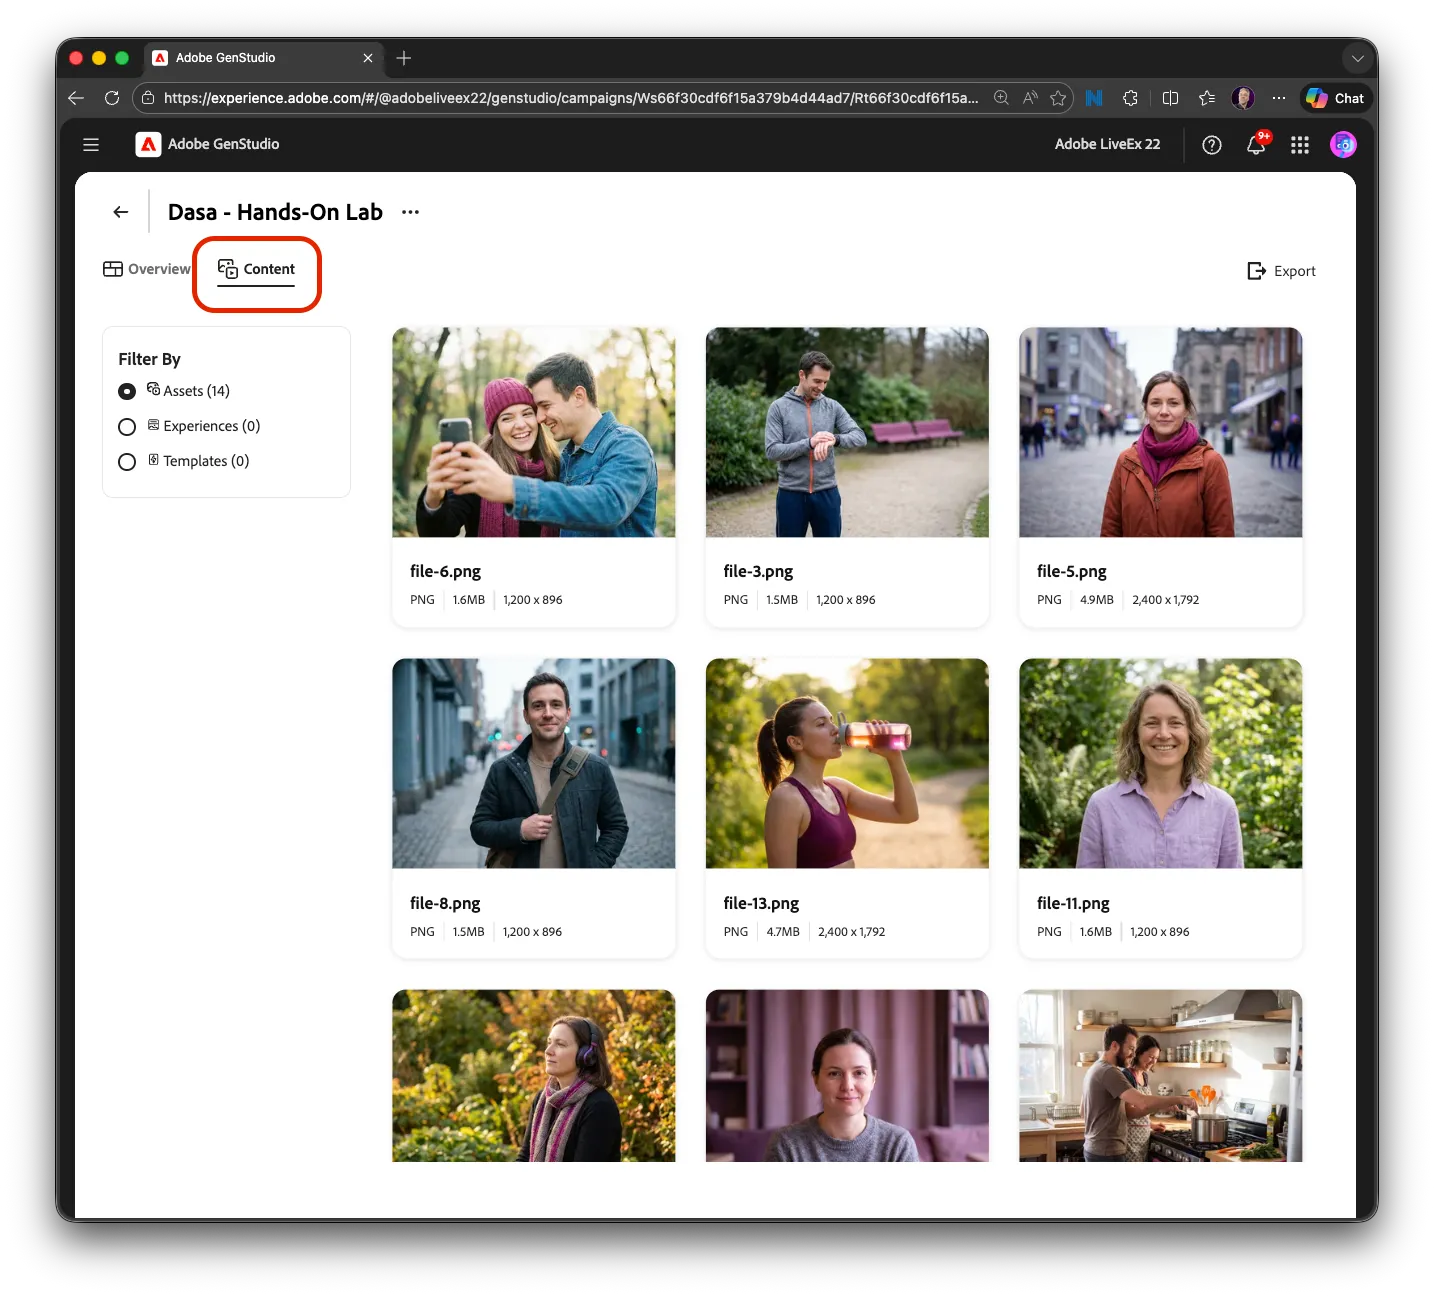Open the notifications bell
The width and height of the screenshot is (1434, 1296).
[1257, 145]
